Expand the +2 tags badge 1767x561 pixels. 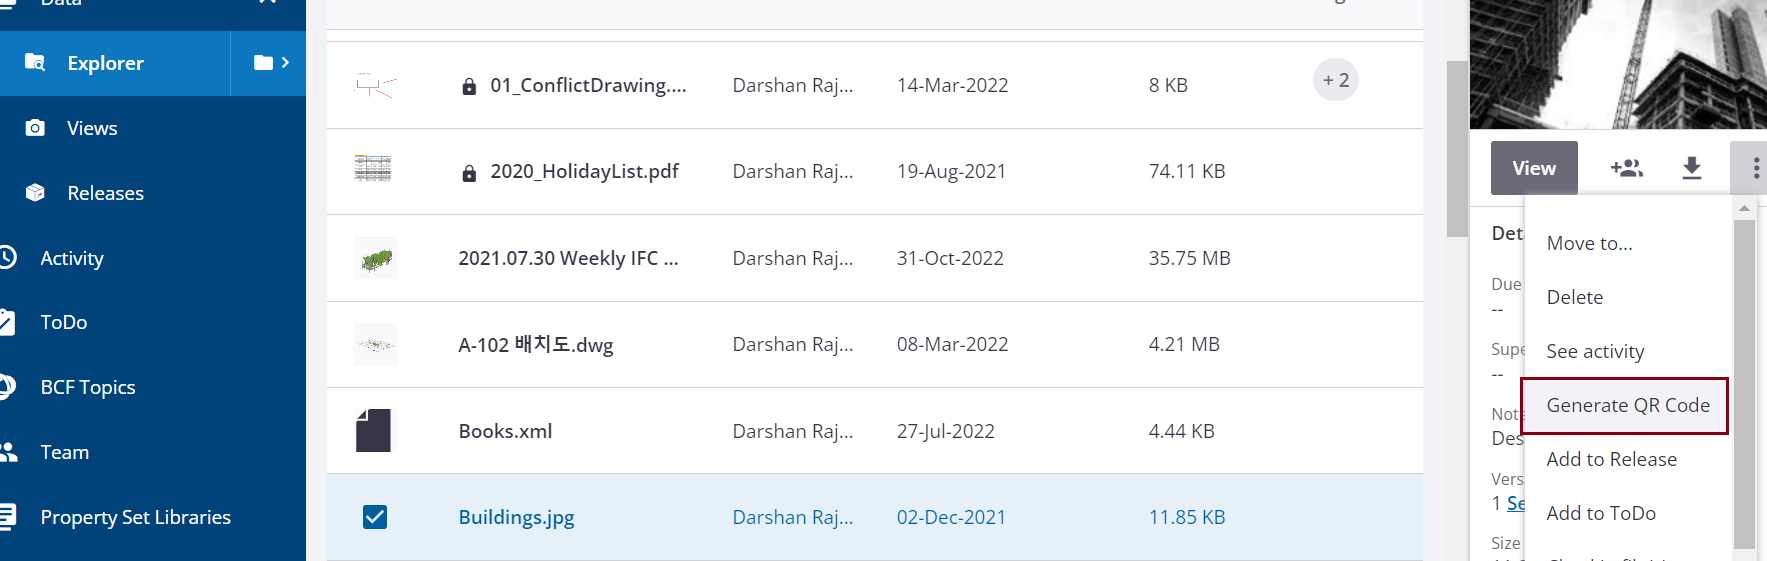[1335, 80]
